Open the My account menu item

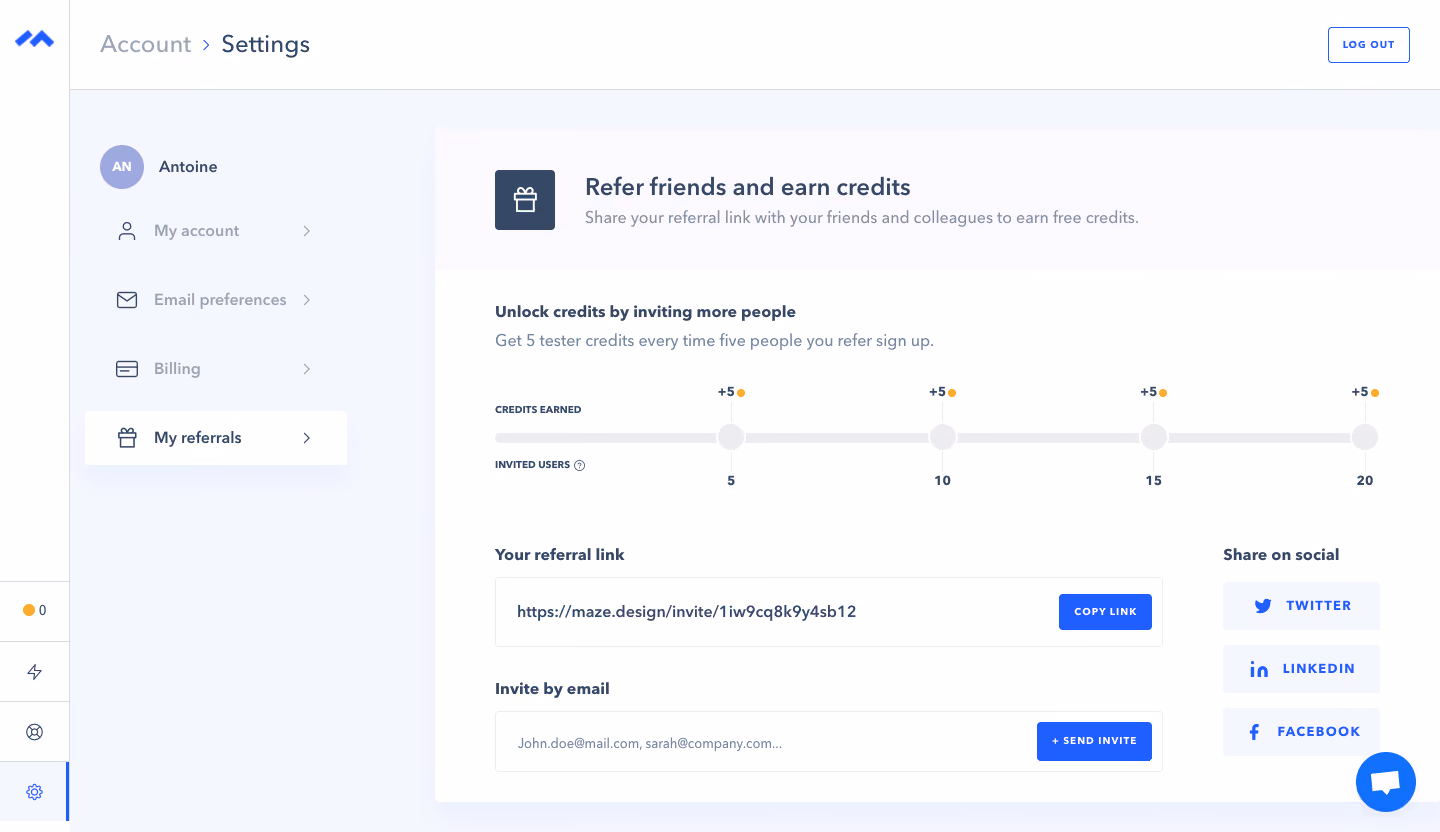[216, 231]
